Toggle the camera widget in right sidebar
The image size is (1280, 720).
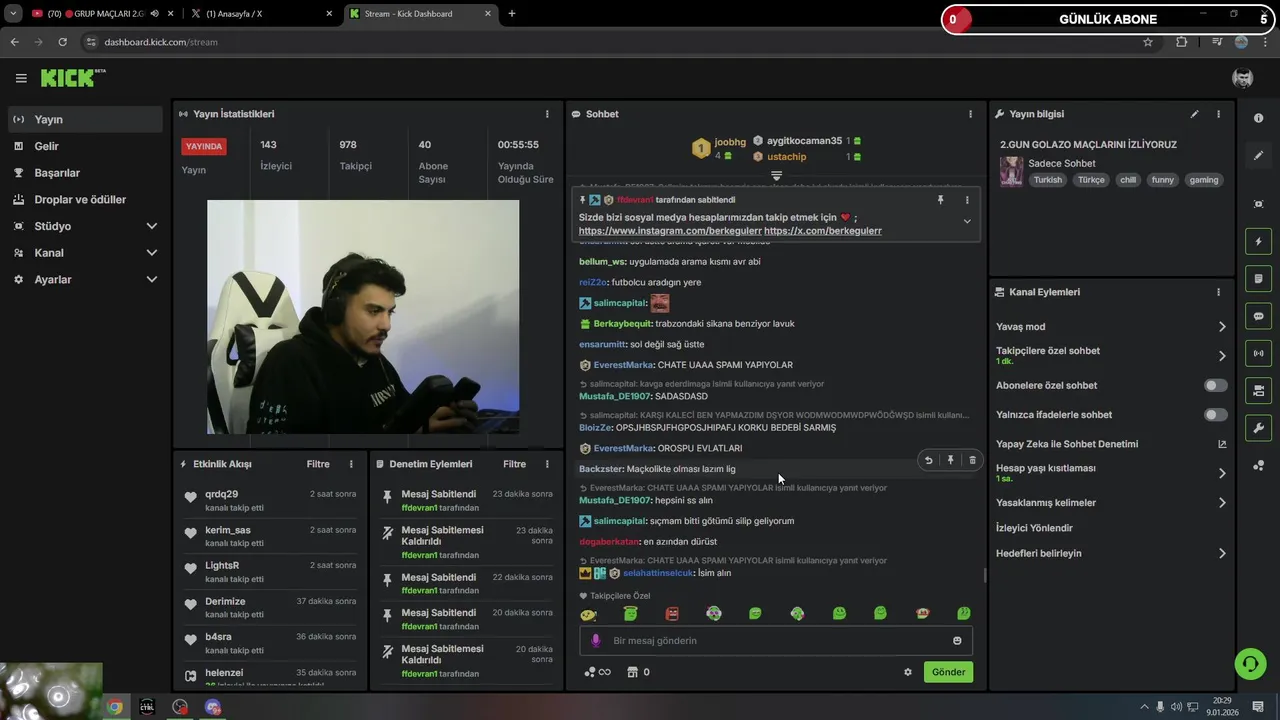(x=1258, y=390)
